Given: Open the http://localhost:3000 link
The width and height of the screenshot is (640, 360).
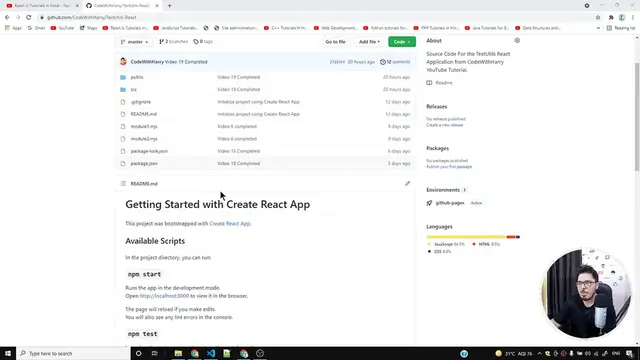Looking at the screenshot, I should click(164, 296).
